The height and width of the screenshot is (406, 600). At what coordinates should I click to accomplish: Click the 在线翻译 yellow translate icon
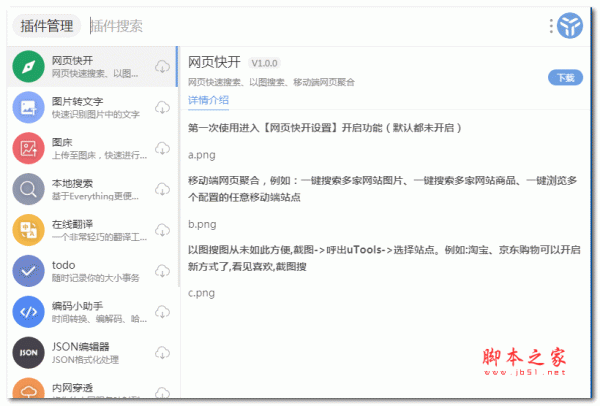tap(28, 230)
